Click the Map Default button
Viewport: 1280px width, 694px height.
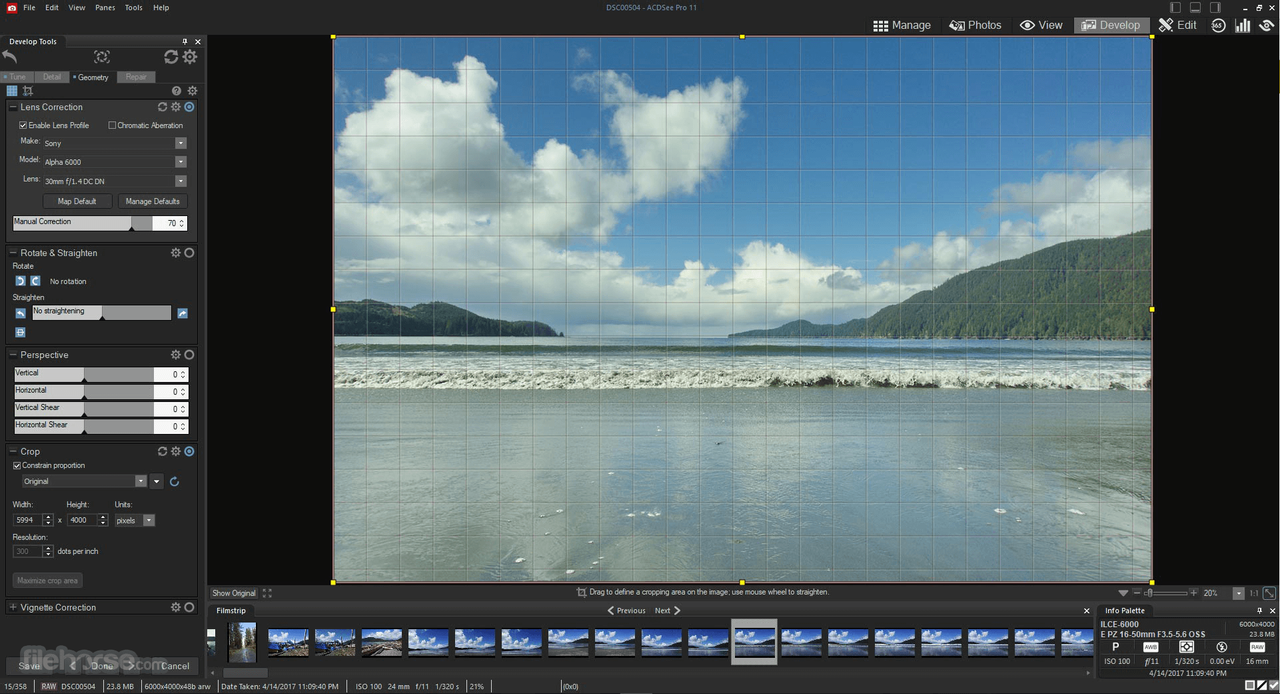point(77,200)
